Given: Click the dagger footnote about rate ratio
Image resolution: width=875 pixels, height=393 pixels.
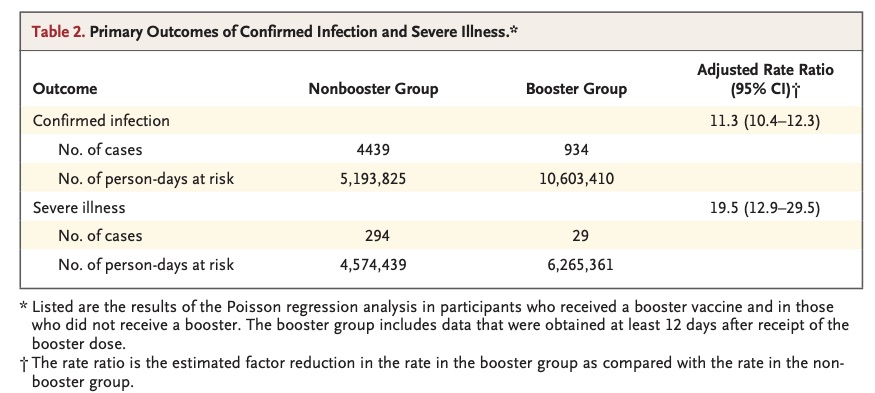Looking at the screenshot, I should pyautogui.click(x=432, y=371).
